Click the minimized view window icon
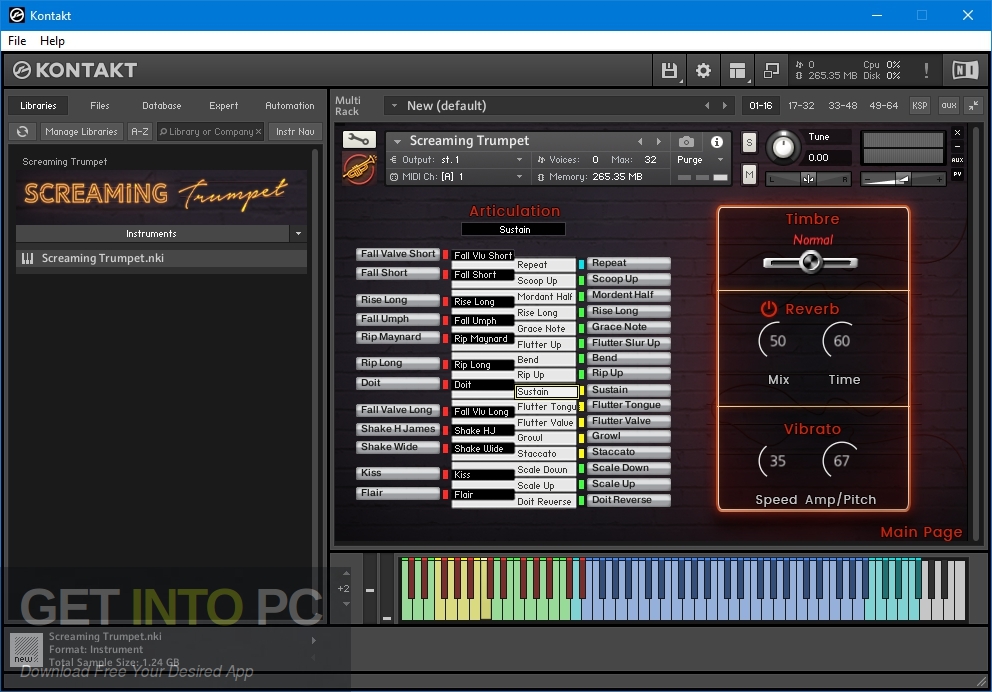 (771, 70)
